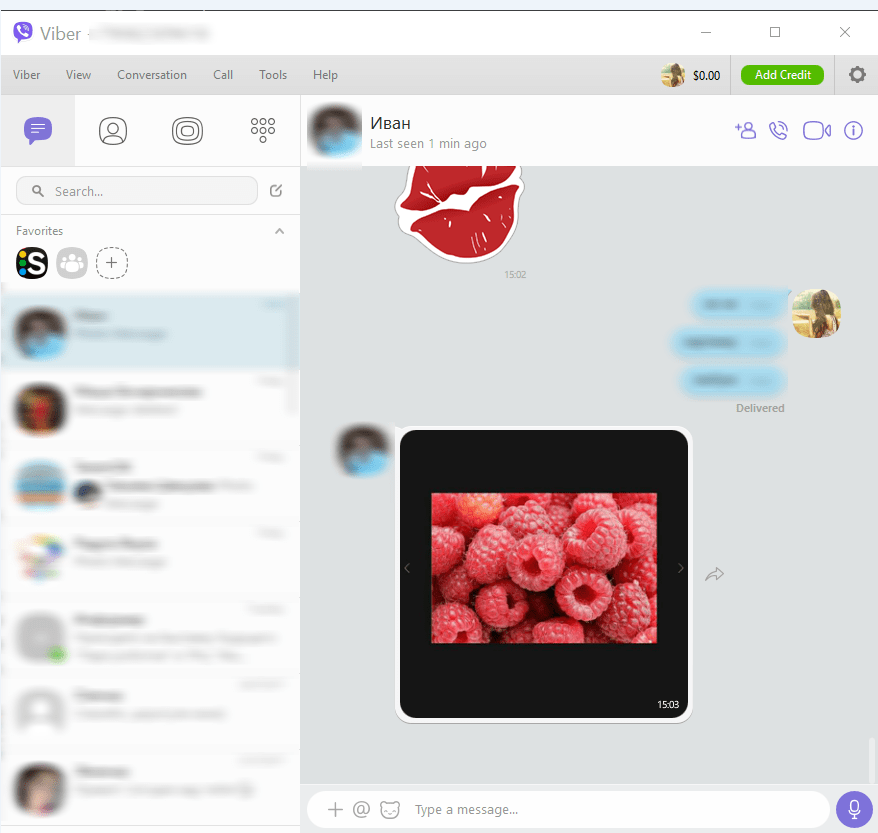Open the Contacts tab icon
This screenshot has width=878, height=833.
[113, 130]
